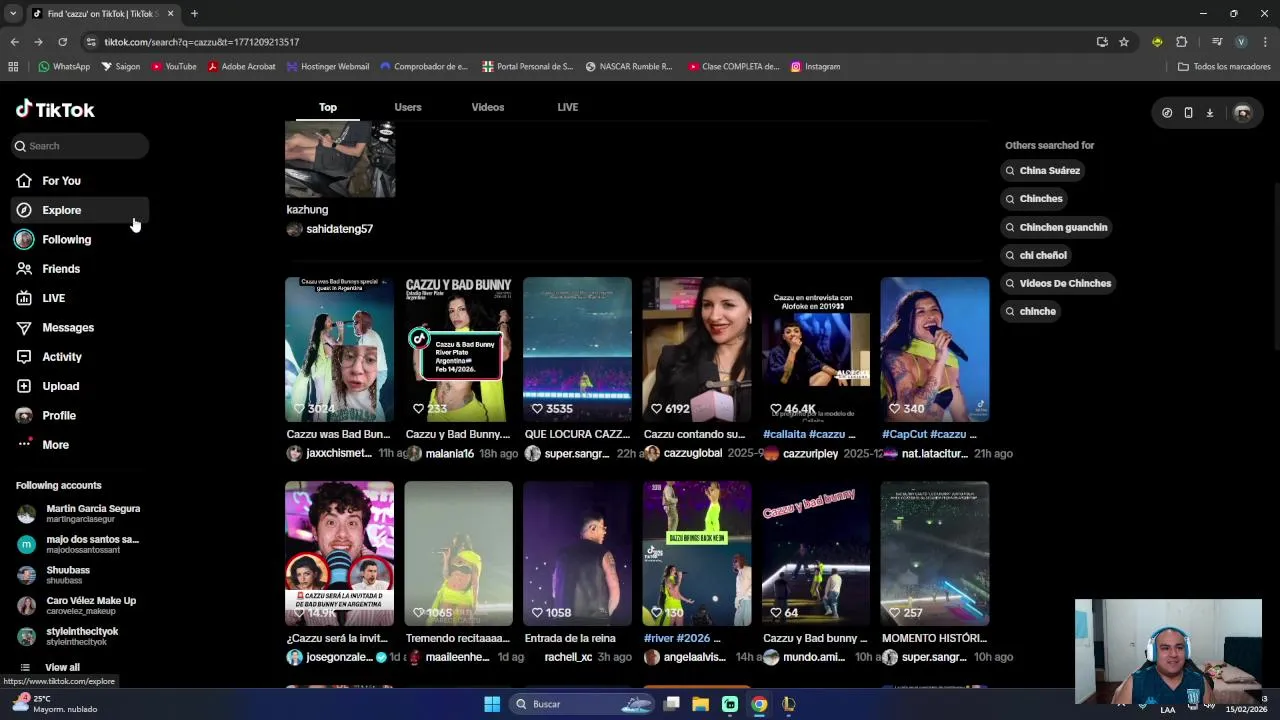Select the Chinchen guanchin suggestion
The height and width of the screenshot is (720, 1280).
tap(1056, 227)
